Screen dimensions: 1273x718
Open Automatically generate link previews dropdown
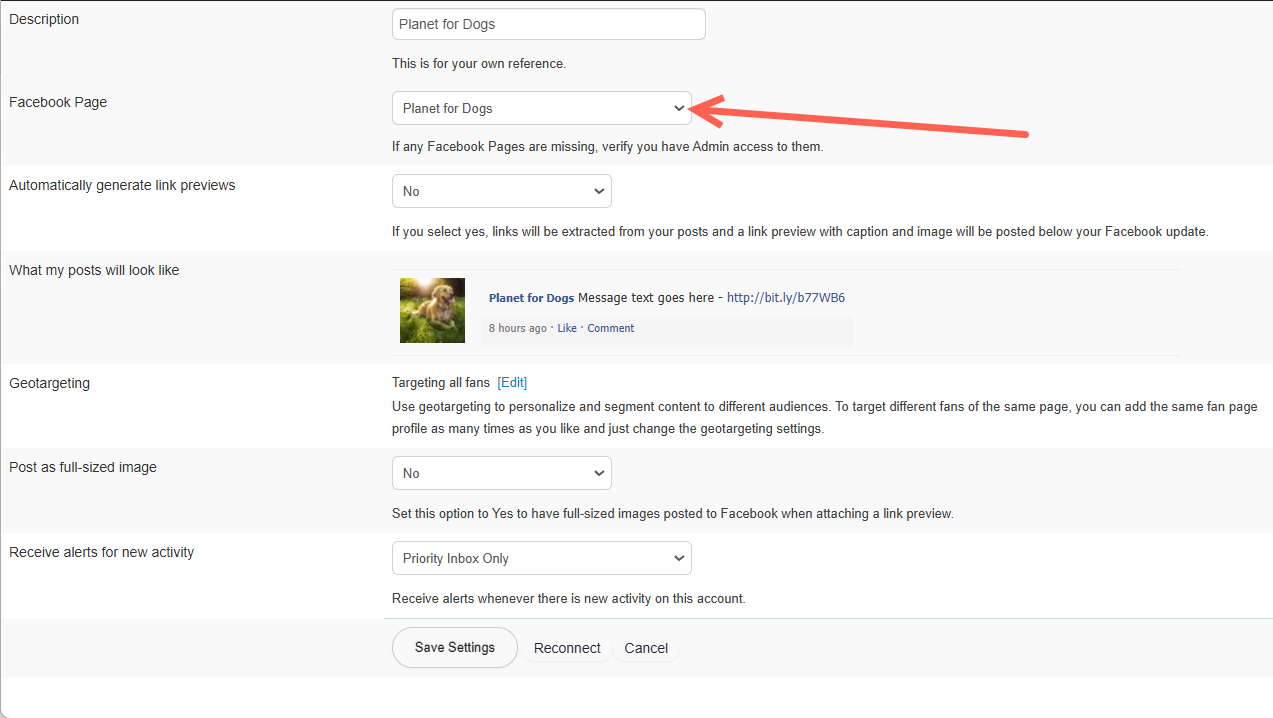click(501, 191)
